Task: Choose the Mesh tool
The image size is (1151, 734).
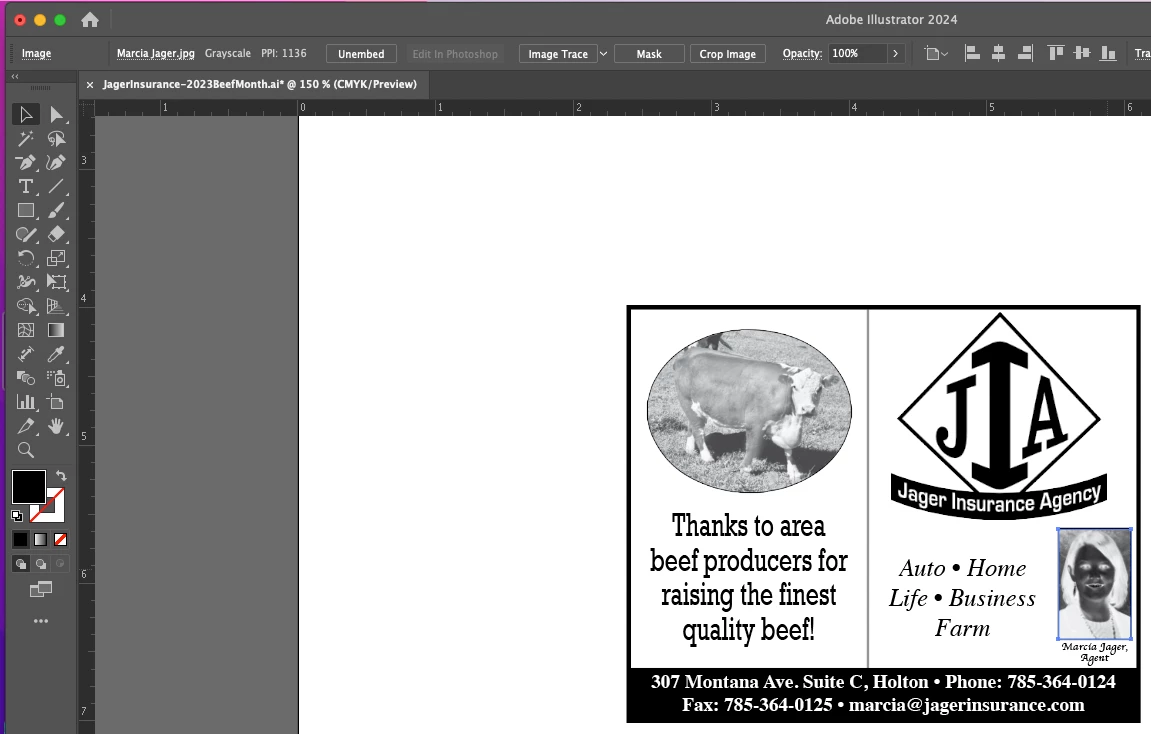Action: pyautogui.click(x=26, y=330)
